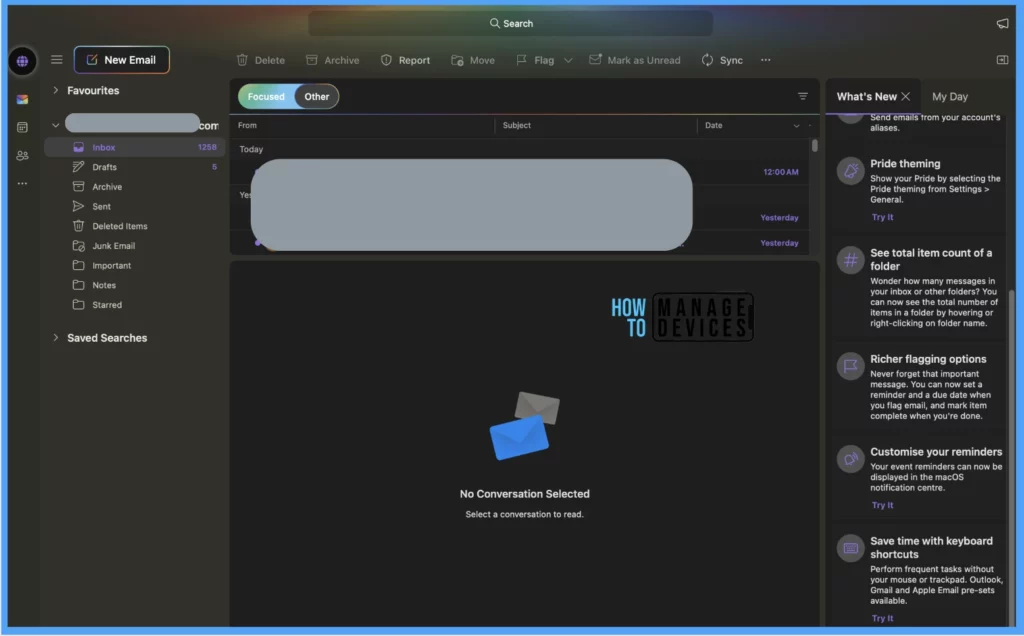Open the Flag options dropdown arrow
Image resolution: width=1024 pixels, height=636 pixels.
[x=568, y=60]
